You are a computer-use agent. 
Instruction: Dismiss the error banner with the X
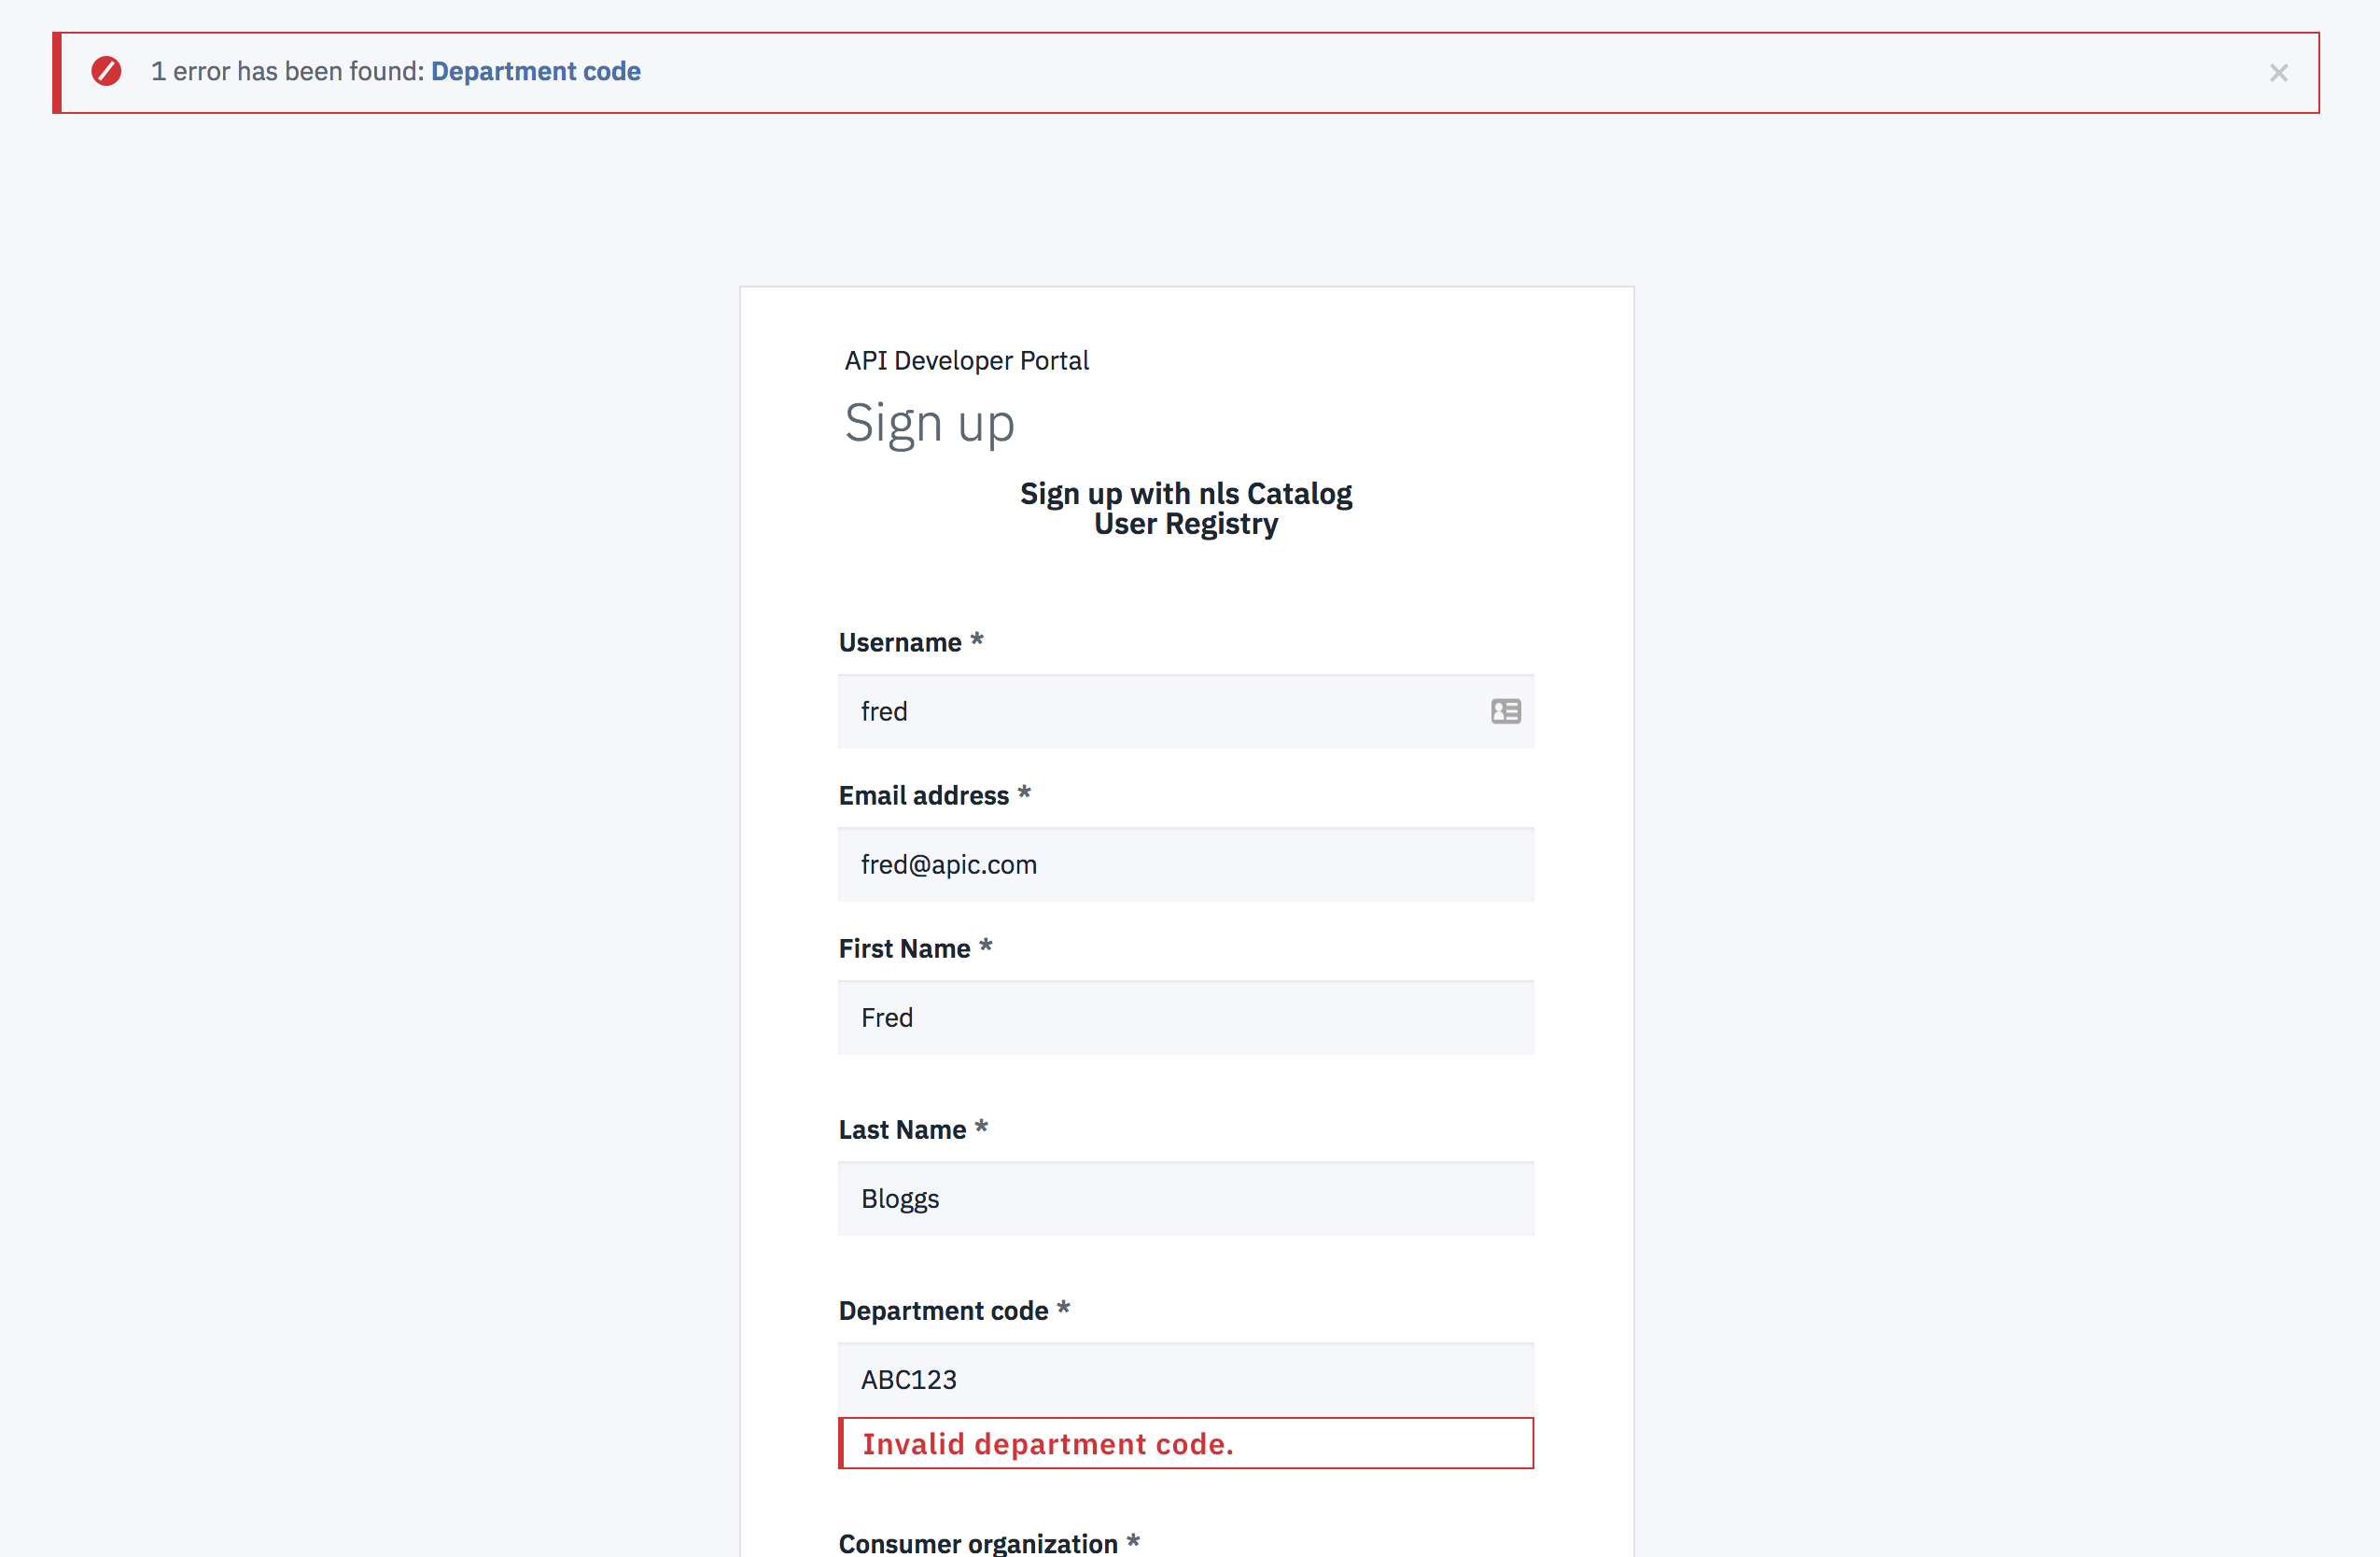coord(2278,73)
